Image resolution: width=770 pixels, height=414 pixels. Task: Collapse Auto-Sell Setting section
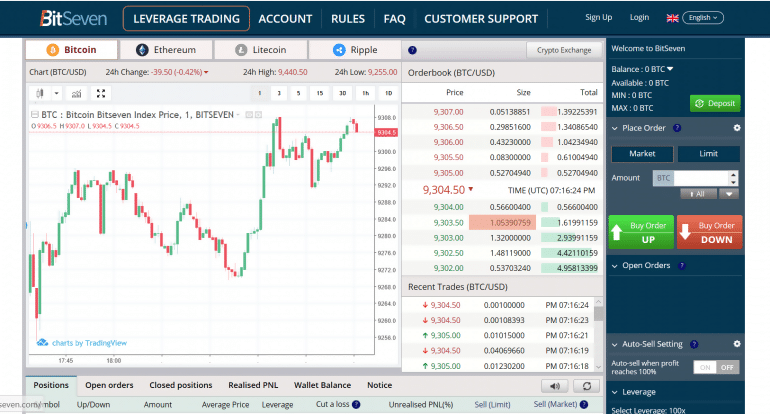click(614, 344)
